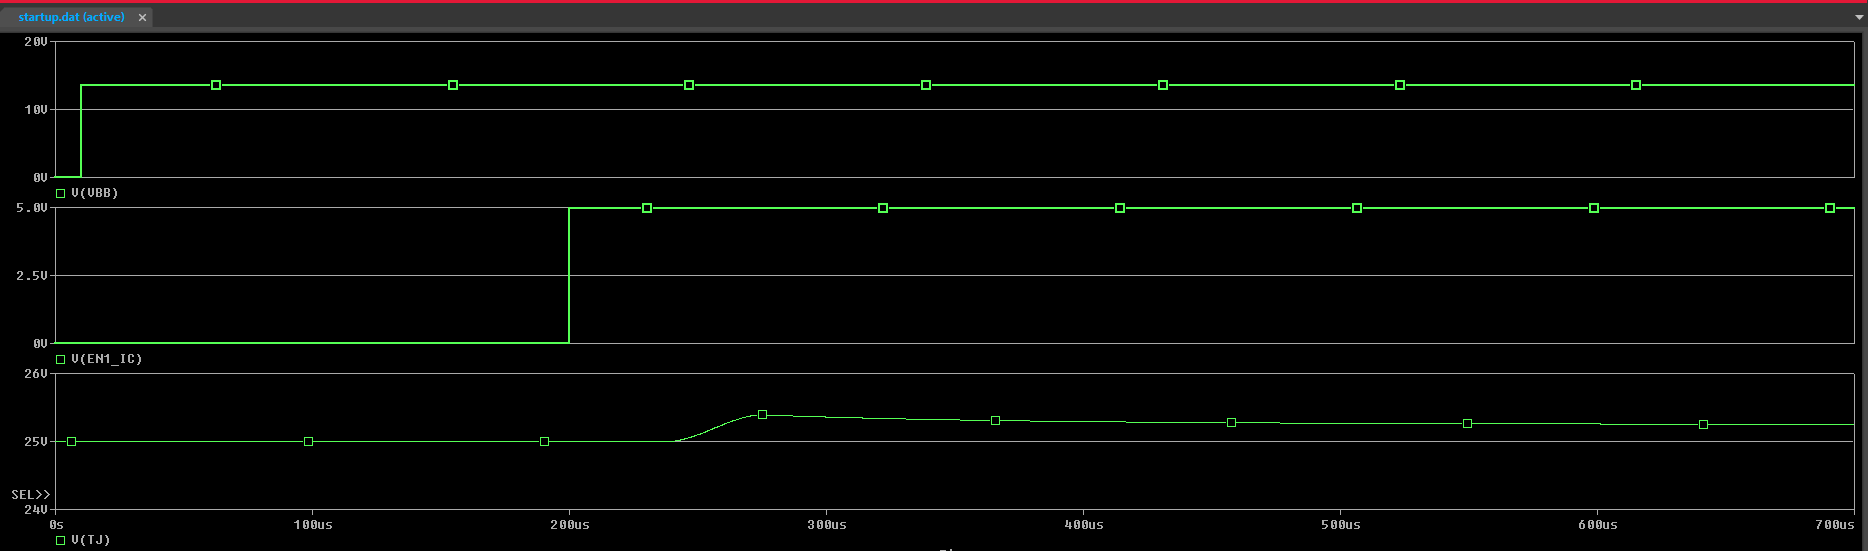This screenshot has width=1868, height=551.
Task: Click the 100us label on time axis
Action: click(313, 525)
